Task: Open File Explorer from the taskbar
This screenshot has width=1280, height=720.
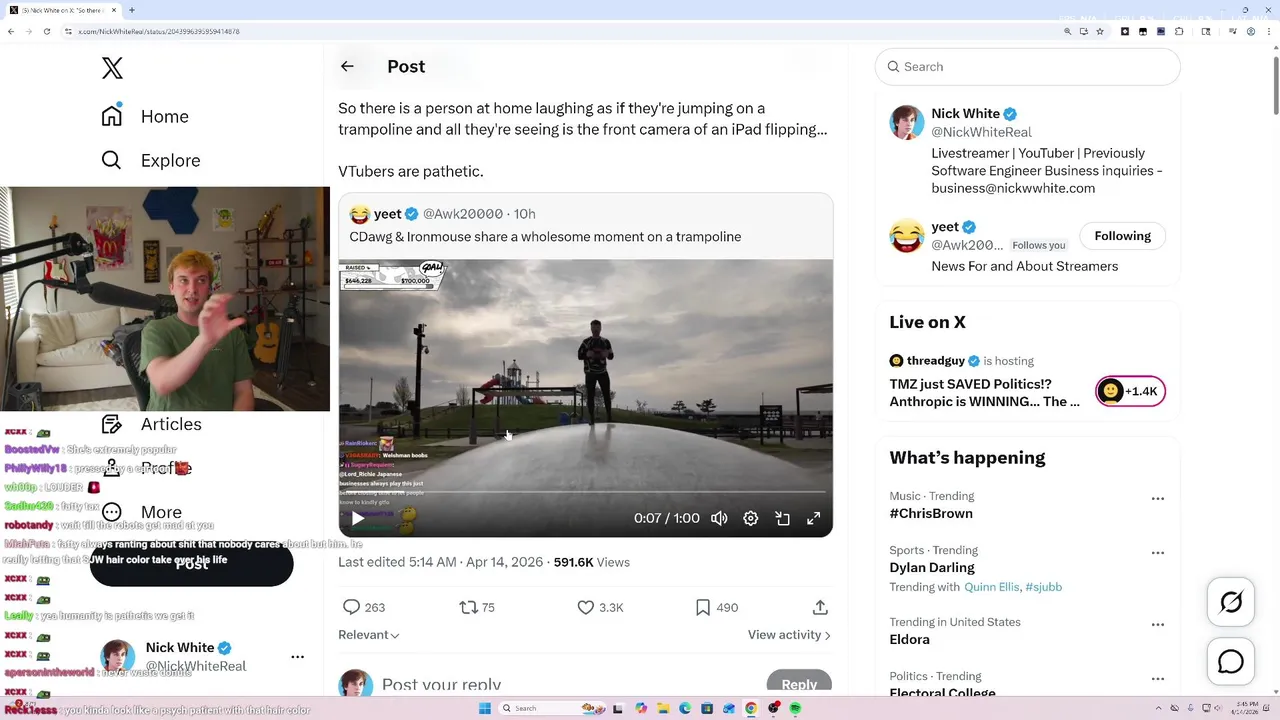Action: click(x=663, y=708)
